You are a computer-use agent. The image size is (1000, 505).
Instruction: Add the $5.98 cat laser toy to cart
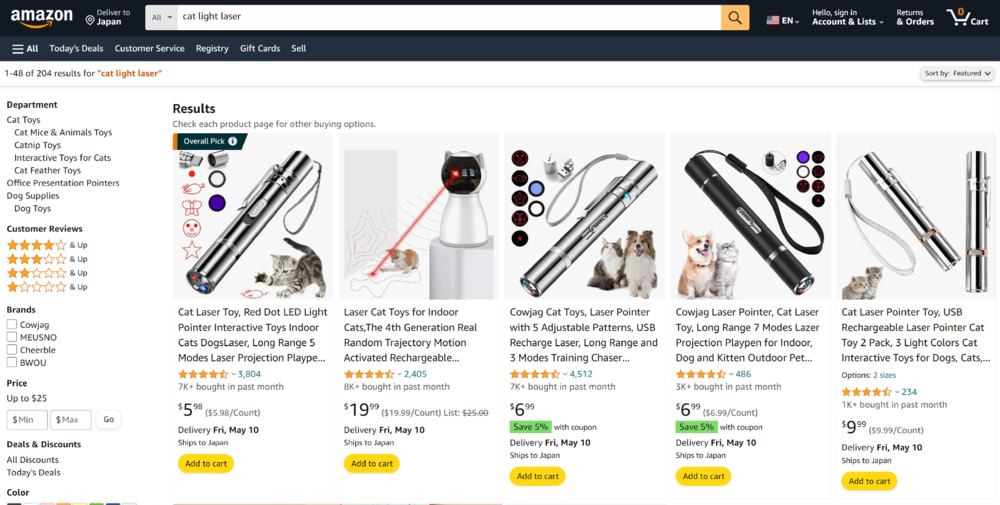click(206, 463)
